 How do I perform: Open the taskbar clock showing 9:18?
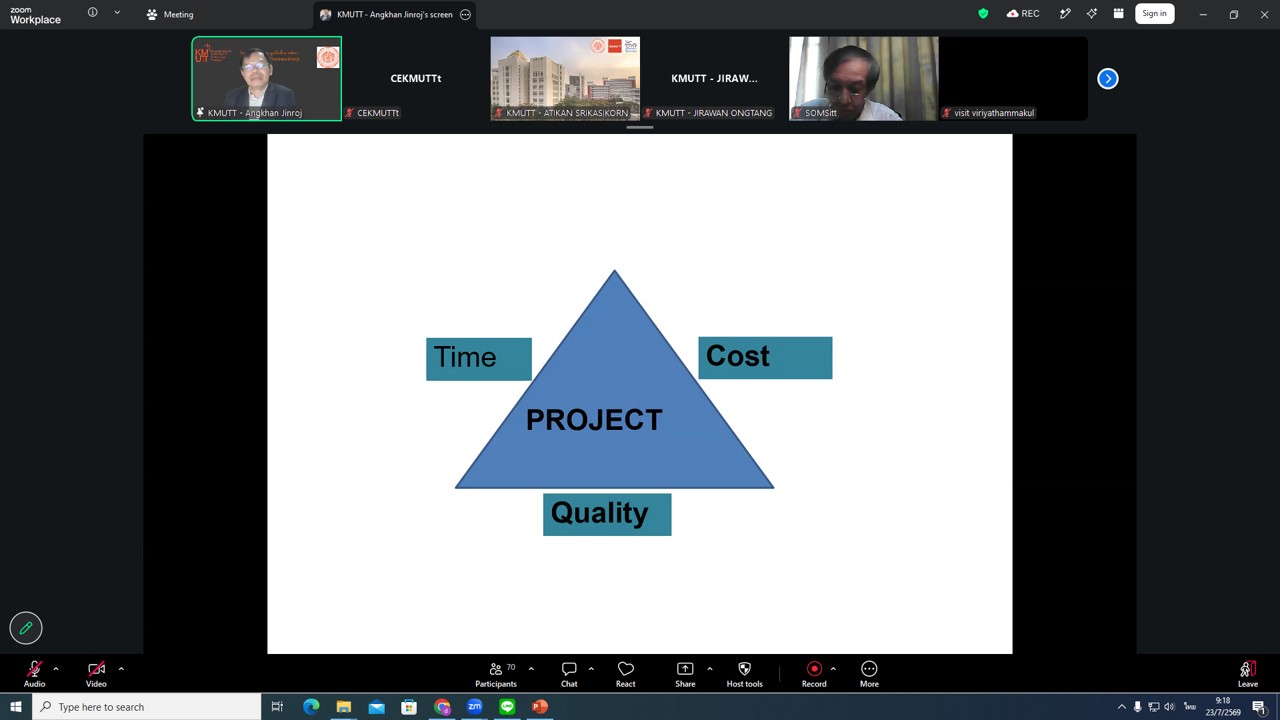1223,707
